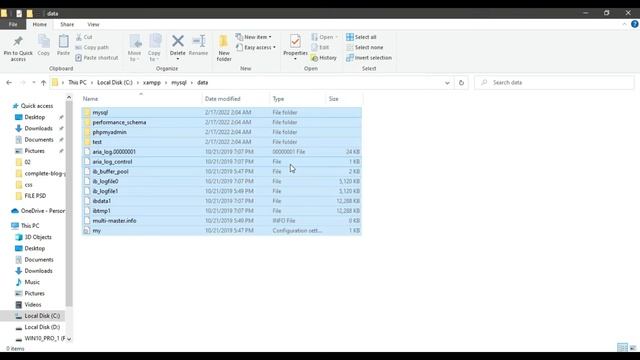Viewport: 640px width, 360px height.
Task: Select the phpmyadmin folder
Action: (x=222, y=132)
